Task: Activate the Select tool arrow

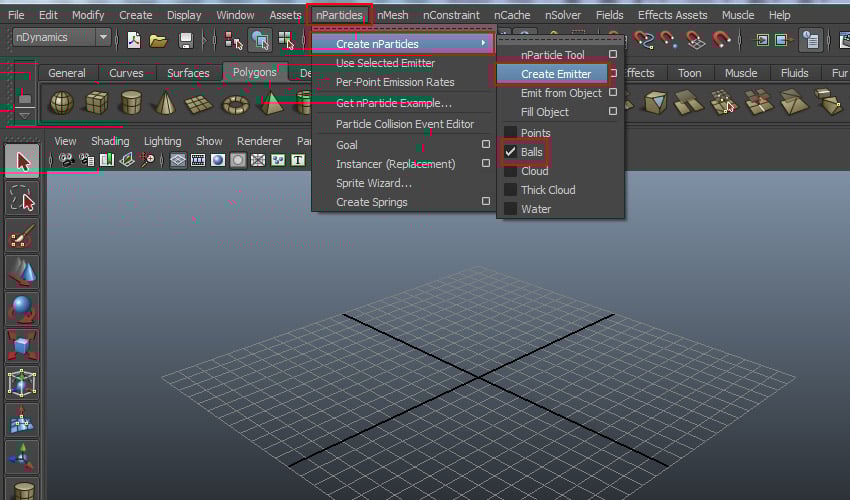Action: click(22, 161)
